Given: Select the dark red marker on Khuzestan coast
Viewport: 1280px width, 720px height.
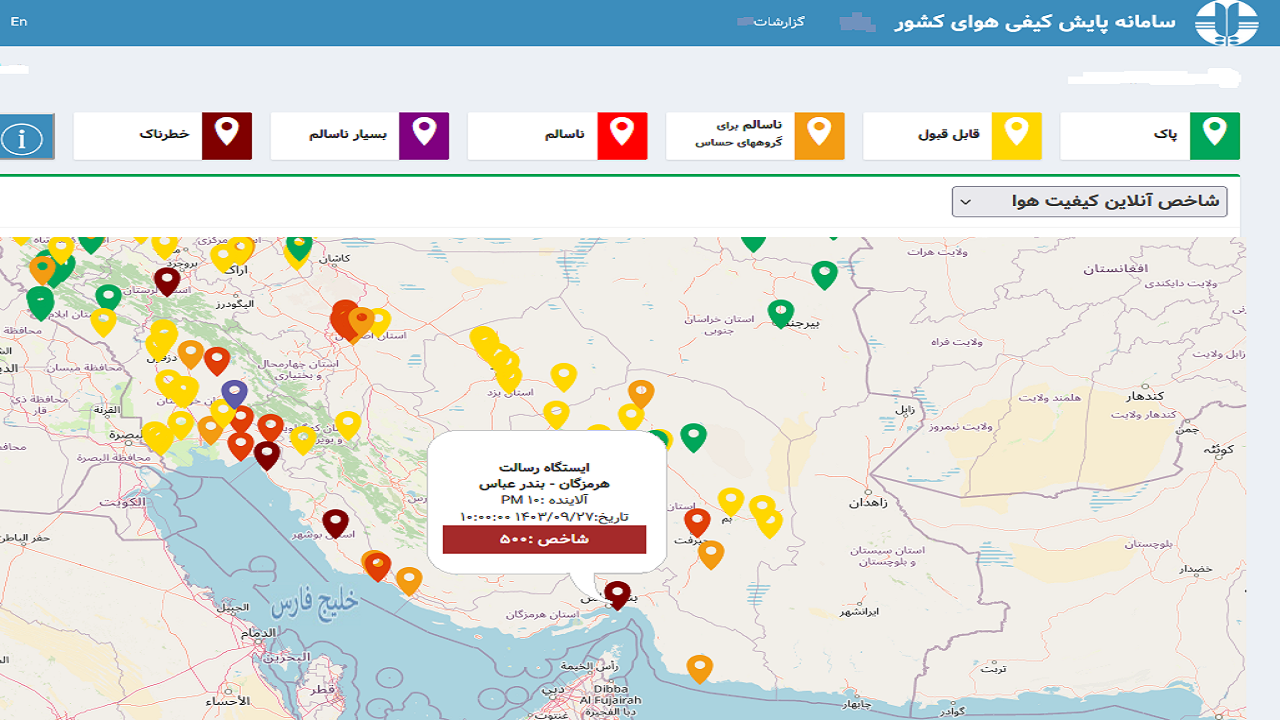Looking at the screenshot, I should 266,455.
